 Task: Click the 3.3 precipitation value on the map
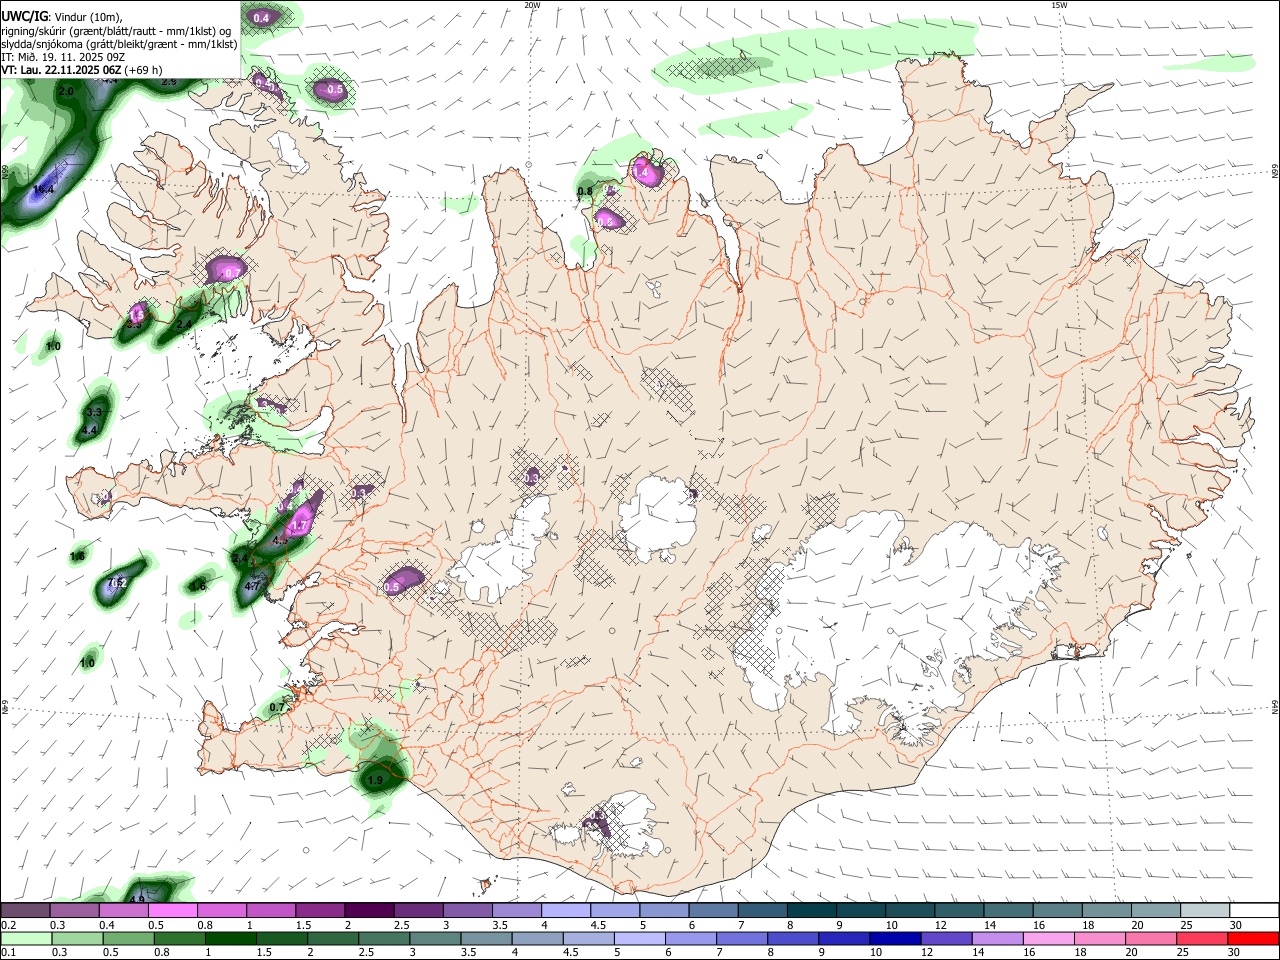pos(94,412)
